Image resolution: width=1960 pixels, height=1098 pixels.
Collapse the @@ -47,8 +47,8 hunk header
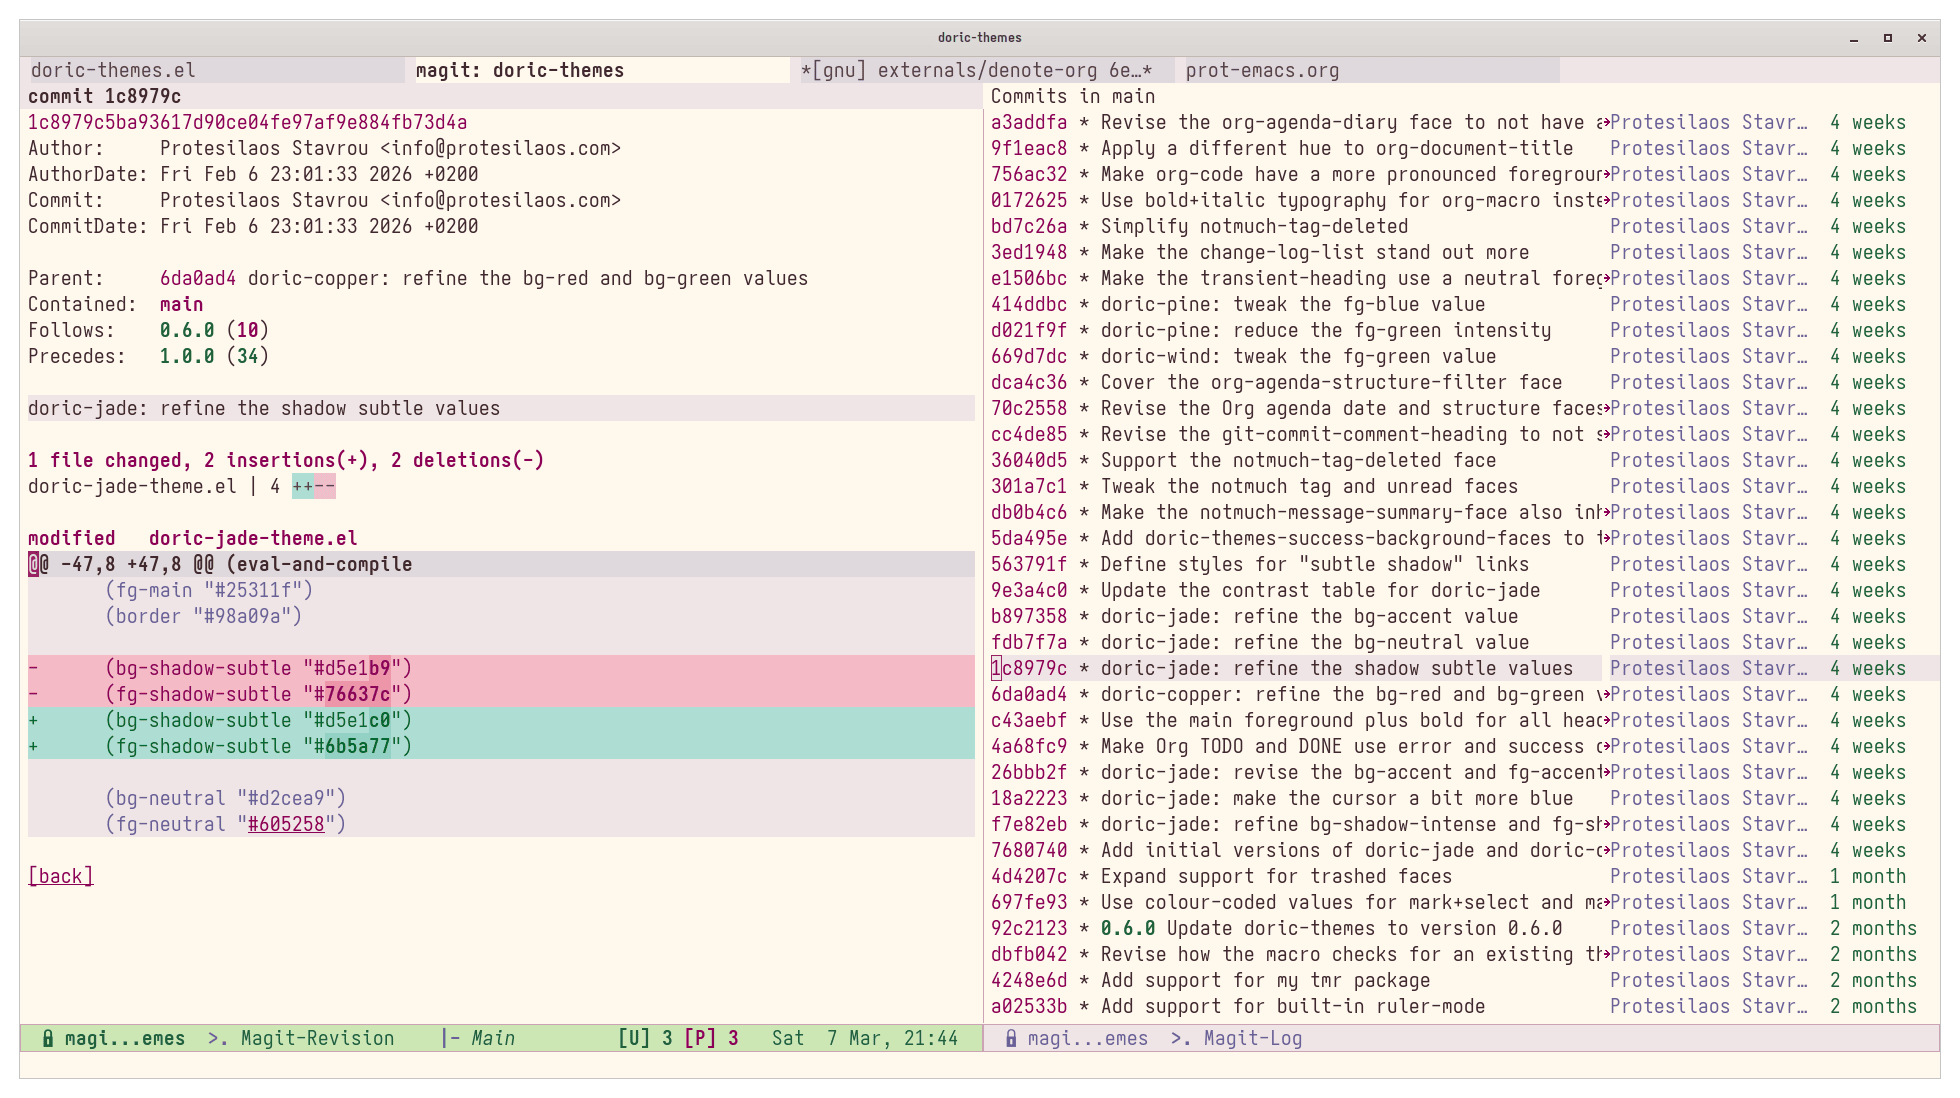(x=220, y=564)
